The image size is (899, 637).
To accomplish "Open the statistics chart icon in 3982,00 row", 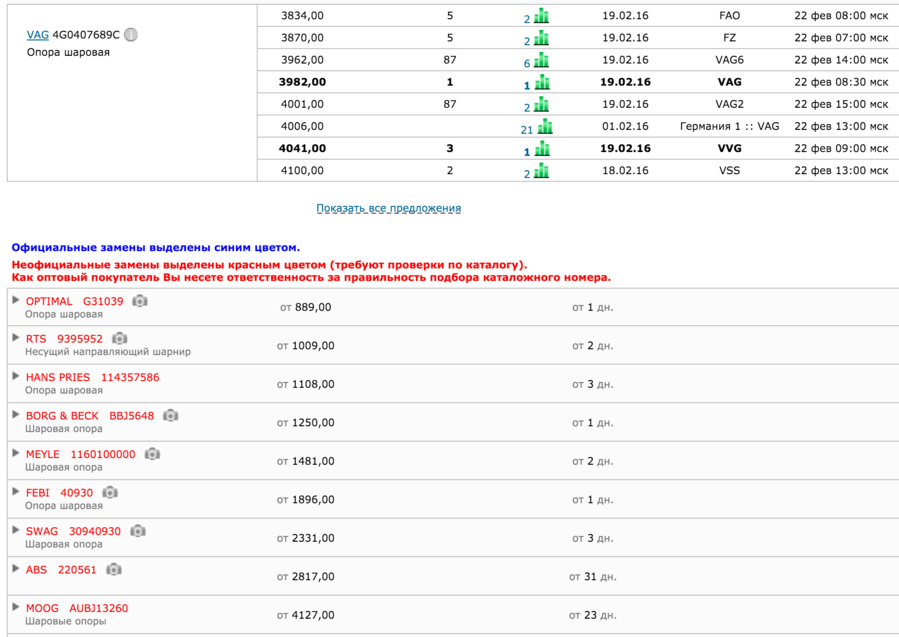I will point(542,83).
